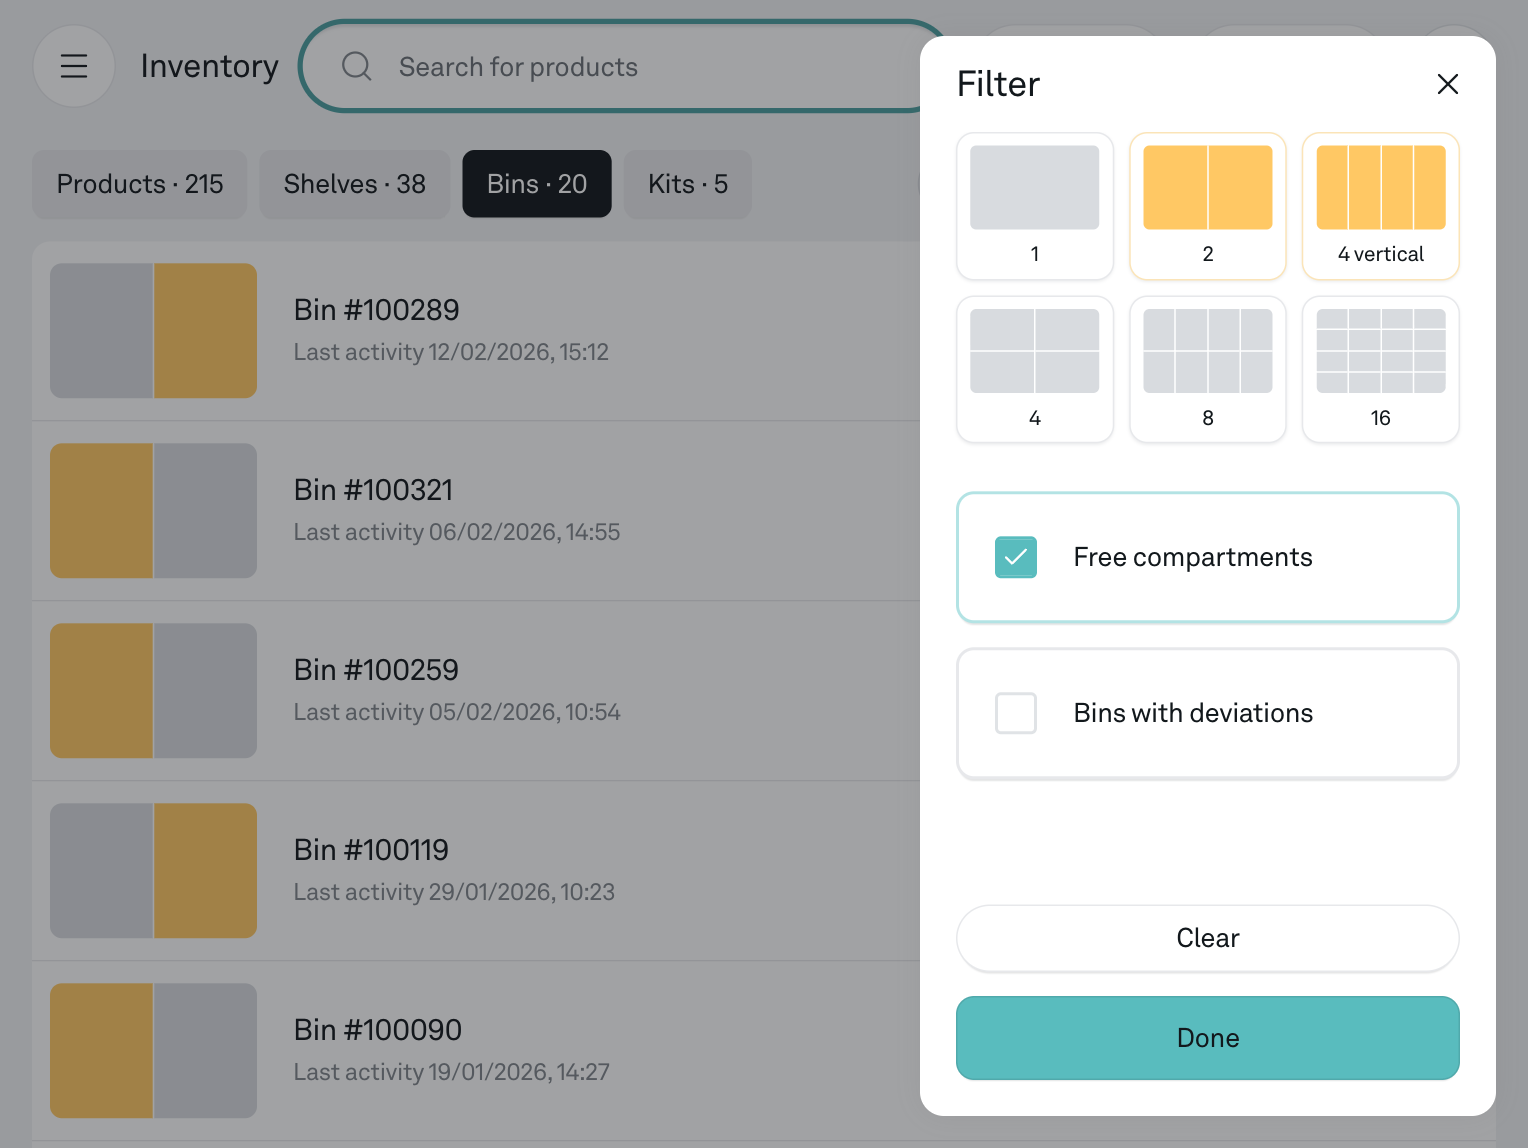The width and height of the screenshot is (1528, 1148).
Task: Click the search magnifier icon
Action: tap(356, 67)
